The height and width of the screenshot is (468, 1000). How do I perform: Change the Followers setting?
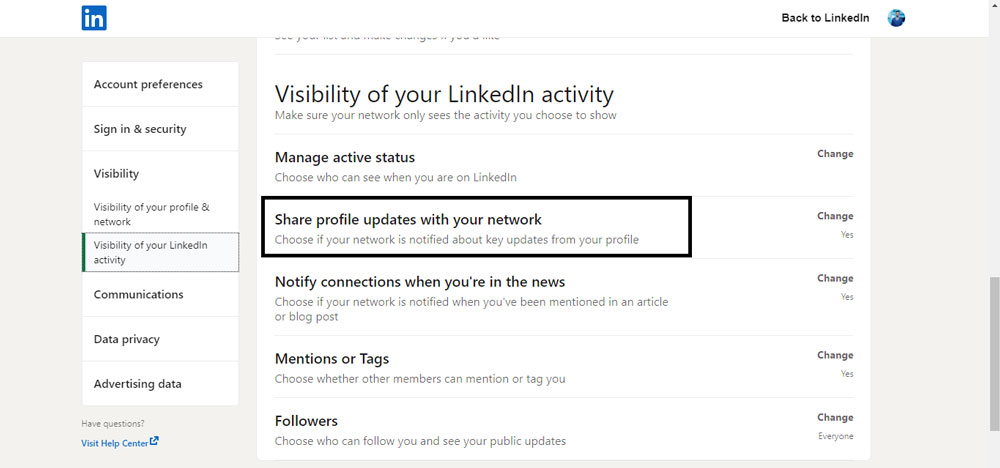point(835,417)
